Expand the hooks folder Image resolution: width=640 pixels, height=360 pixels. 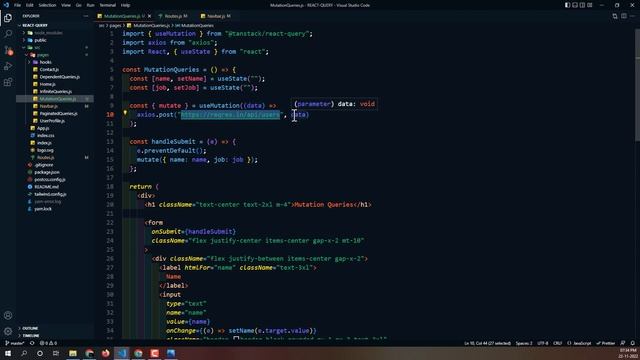pyautogui.click(x=55, y=62)
